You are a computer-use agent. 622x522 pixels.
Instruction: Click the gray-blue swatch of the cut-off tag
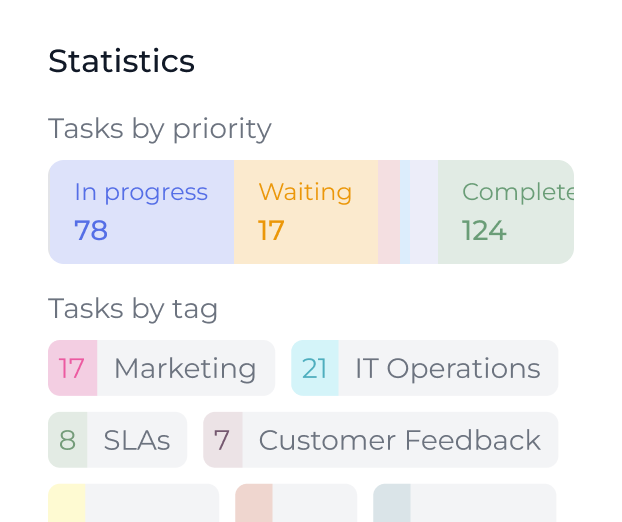click(392, 503)
